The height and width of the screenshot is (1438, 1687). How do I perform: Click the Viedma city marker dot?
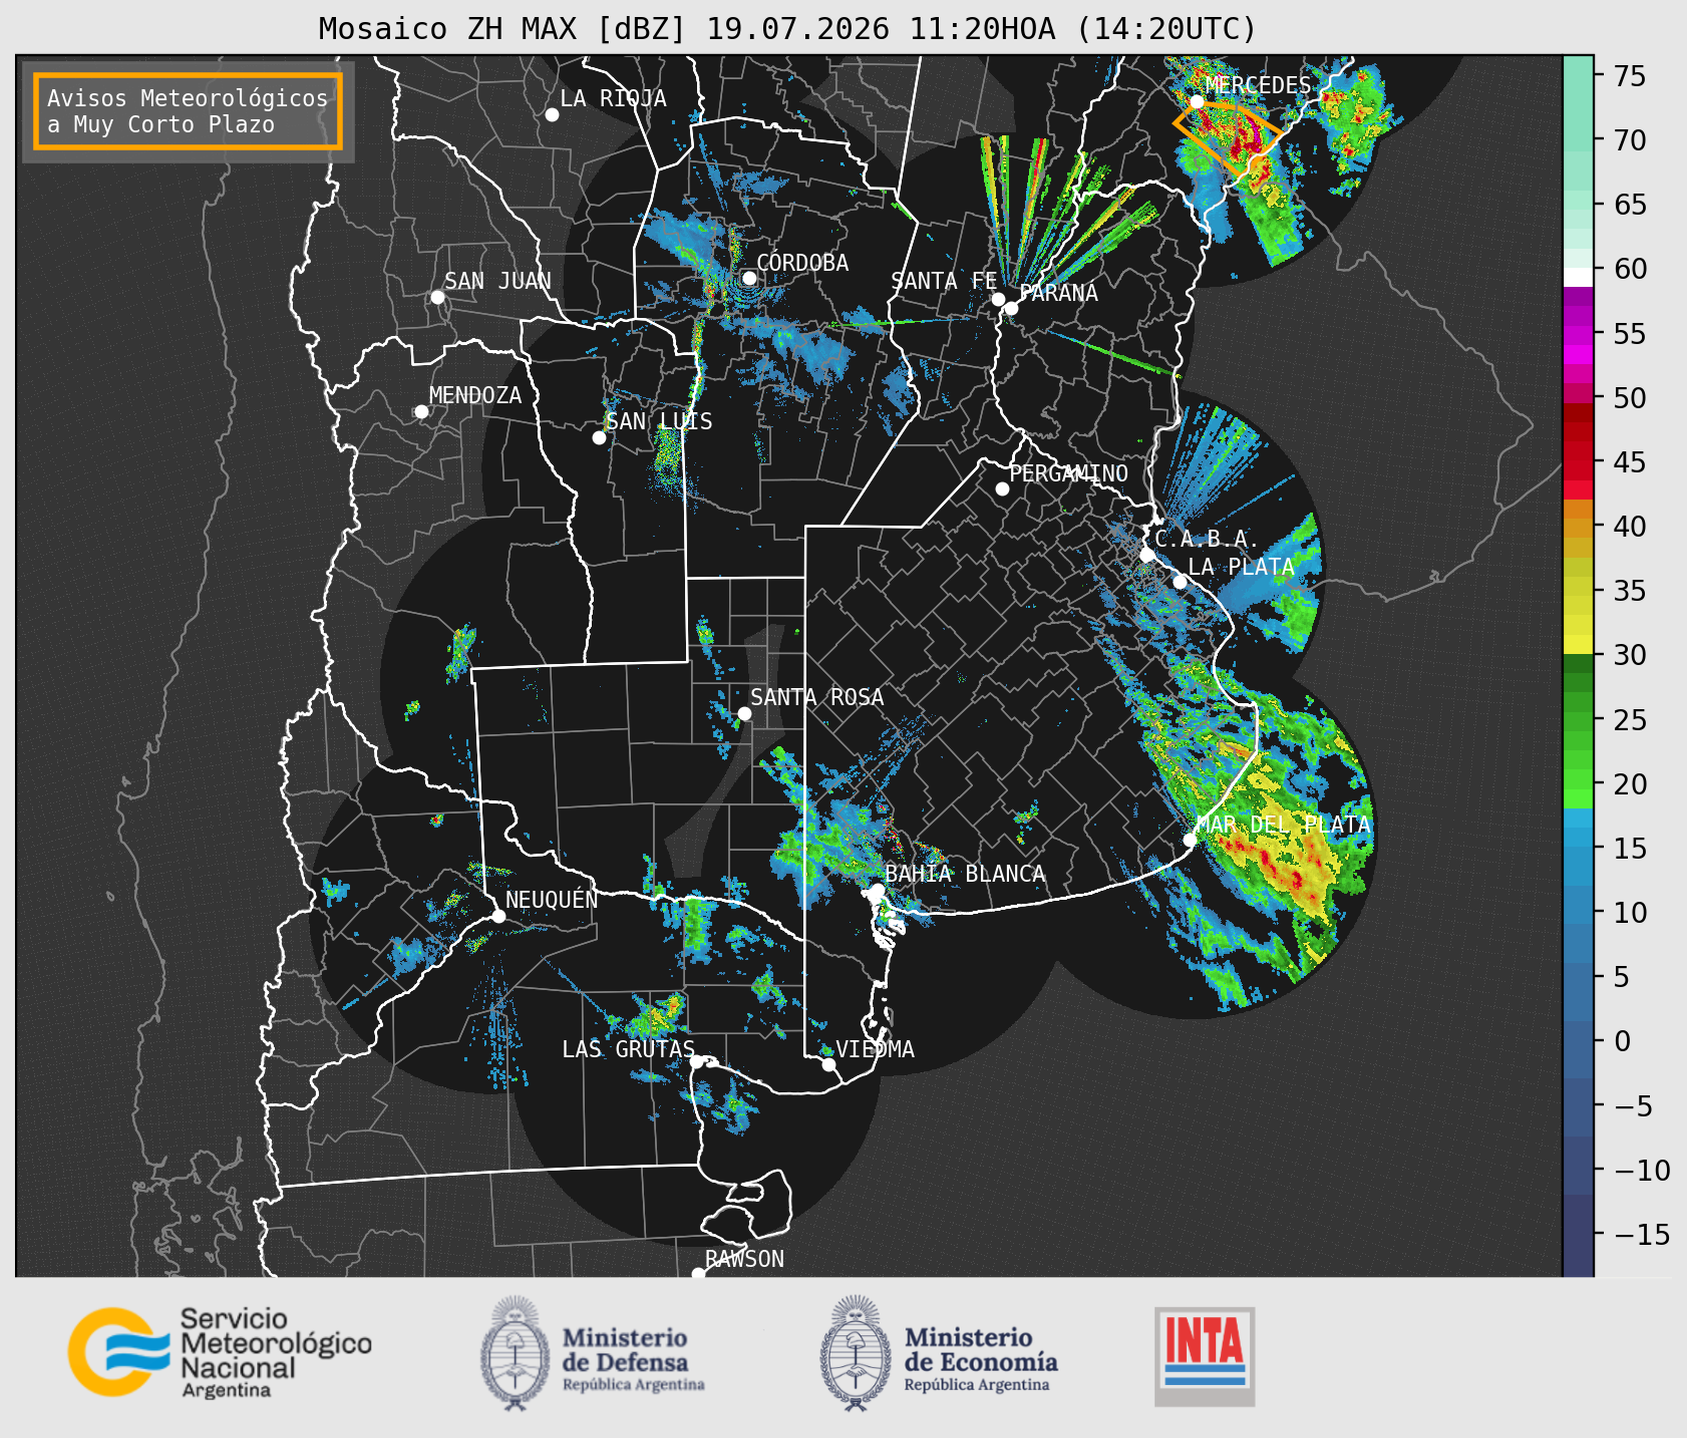829,1064
